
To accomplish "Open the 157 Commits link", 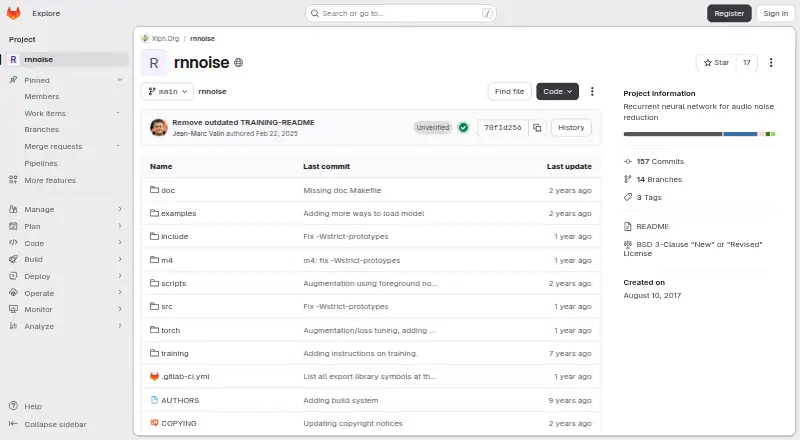I will click(660, 161).
